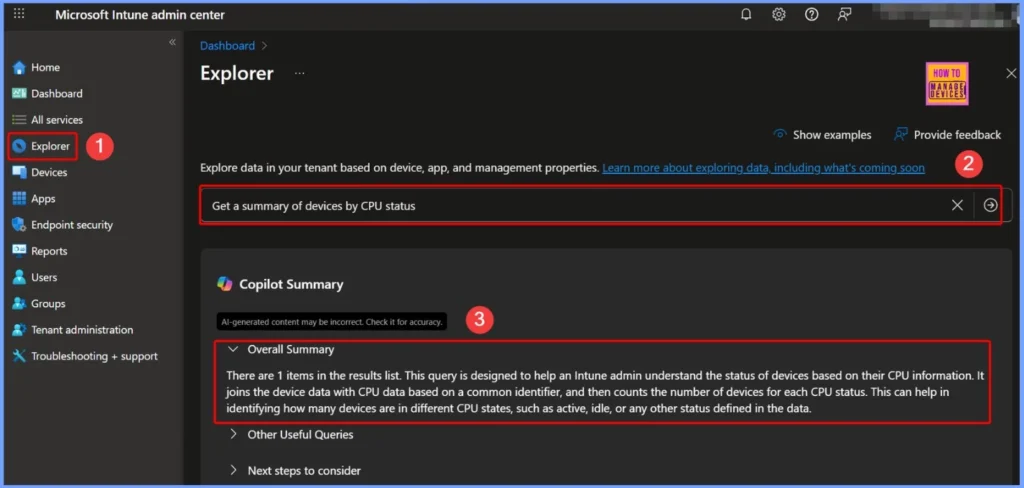Click the Copilot Summary heading
The height and width of the screenshot is (488, 1024).
(x=291, y=284)
